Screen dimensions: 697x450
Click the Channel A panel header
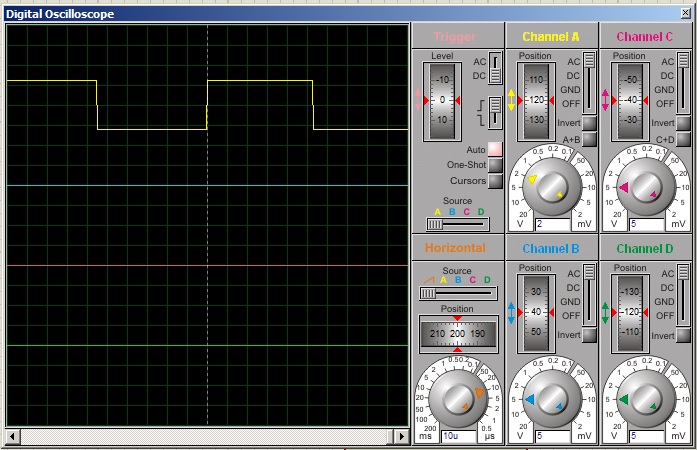(x=551, y=36)
